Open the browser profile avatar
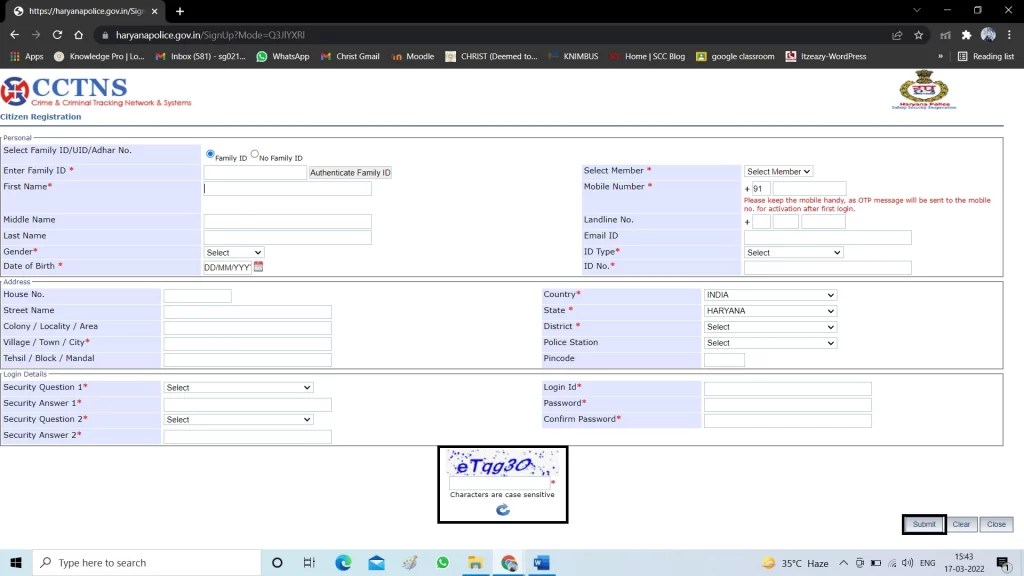 click(x=988, y=33)
